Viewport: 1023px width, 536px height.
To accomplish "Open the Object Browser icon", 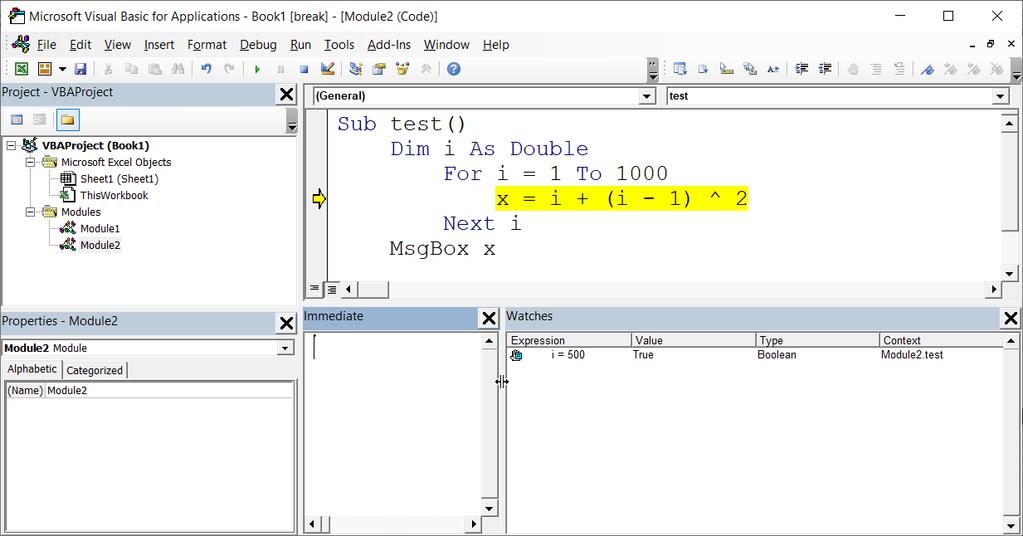I will click(403, 69).
